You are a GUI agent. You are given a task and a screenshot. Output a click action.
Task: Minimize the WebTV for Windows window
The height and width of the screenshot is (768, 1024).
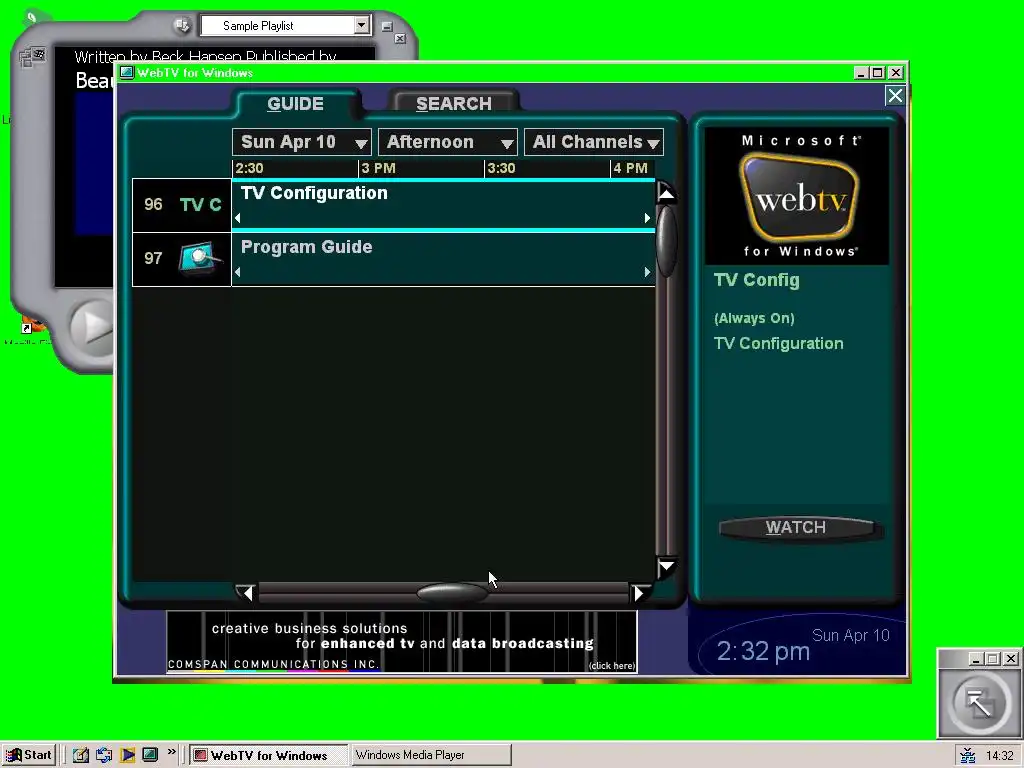(861, 72)
